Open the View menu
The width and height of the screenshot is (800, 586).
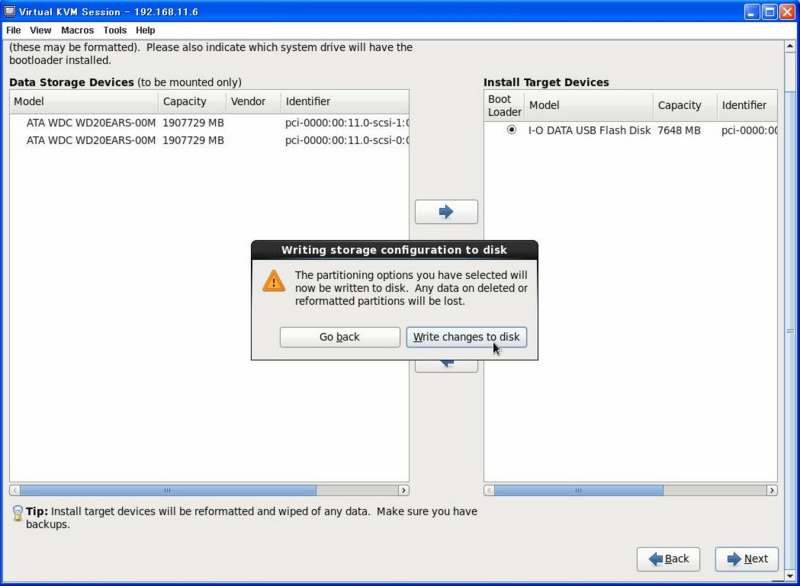[40, 30]
